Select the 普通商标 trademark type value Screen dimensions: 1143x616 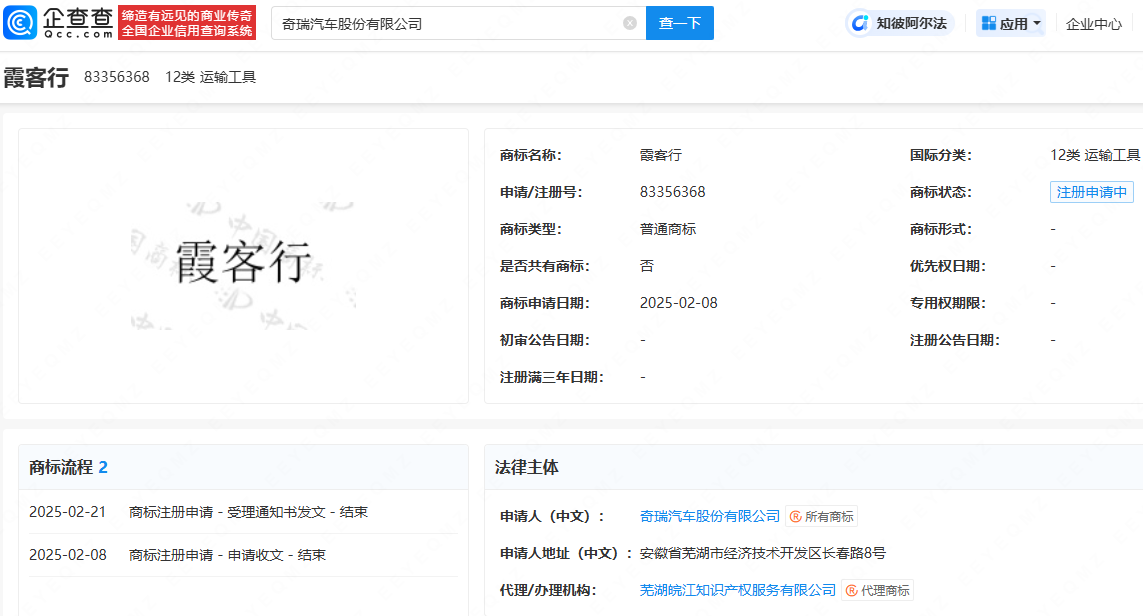point(668,229)
